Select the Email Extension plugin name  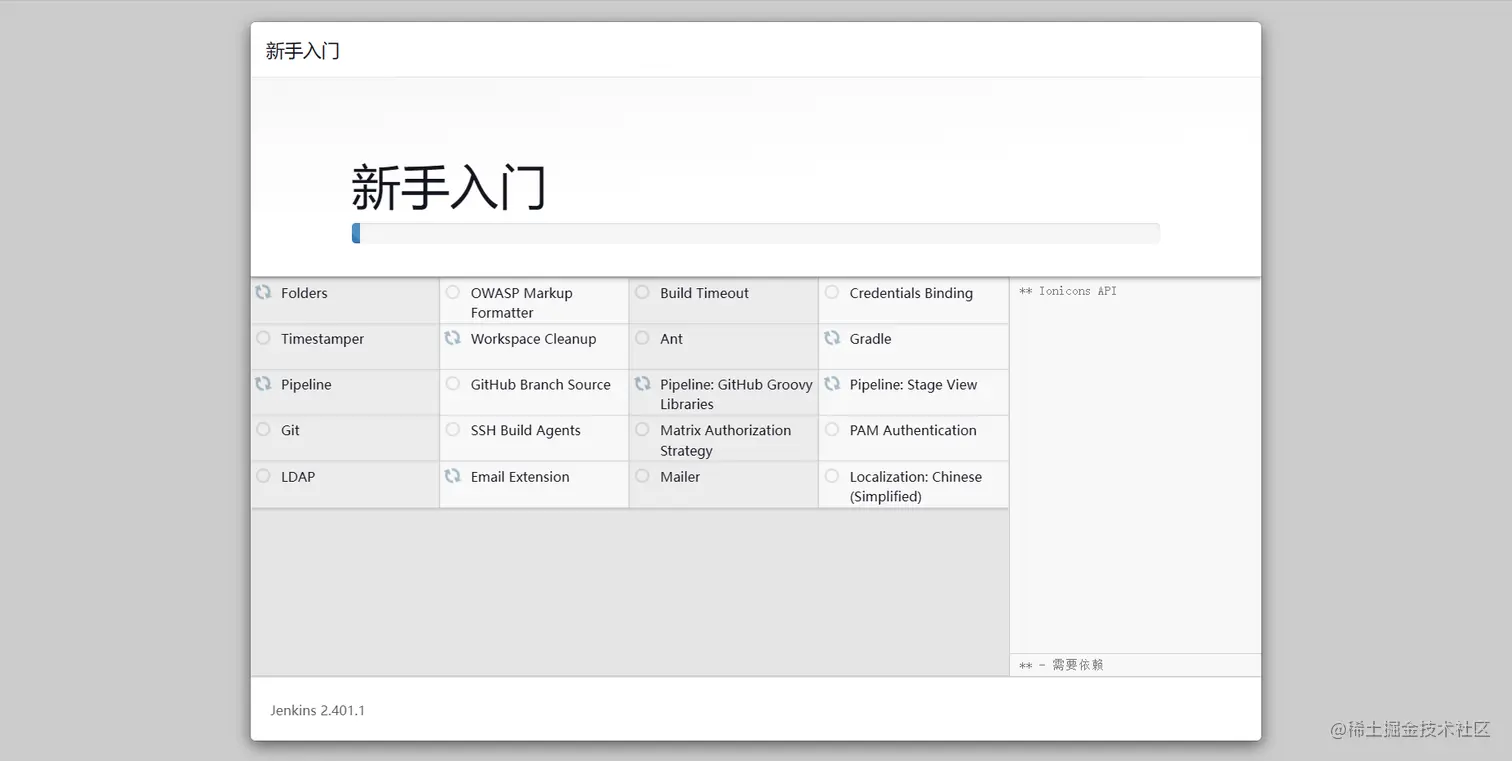pos(520,477)
